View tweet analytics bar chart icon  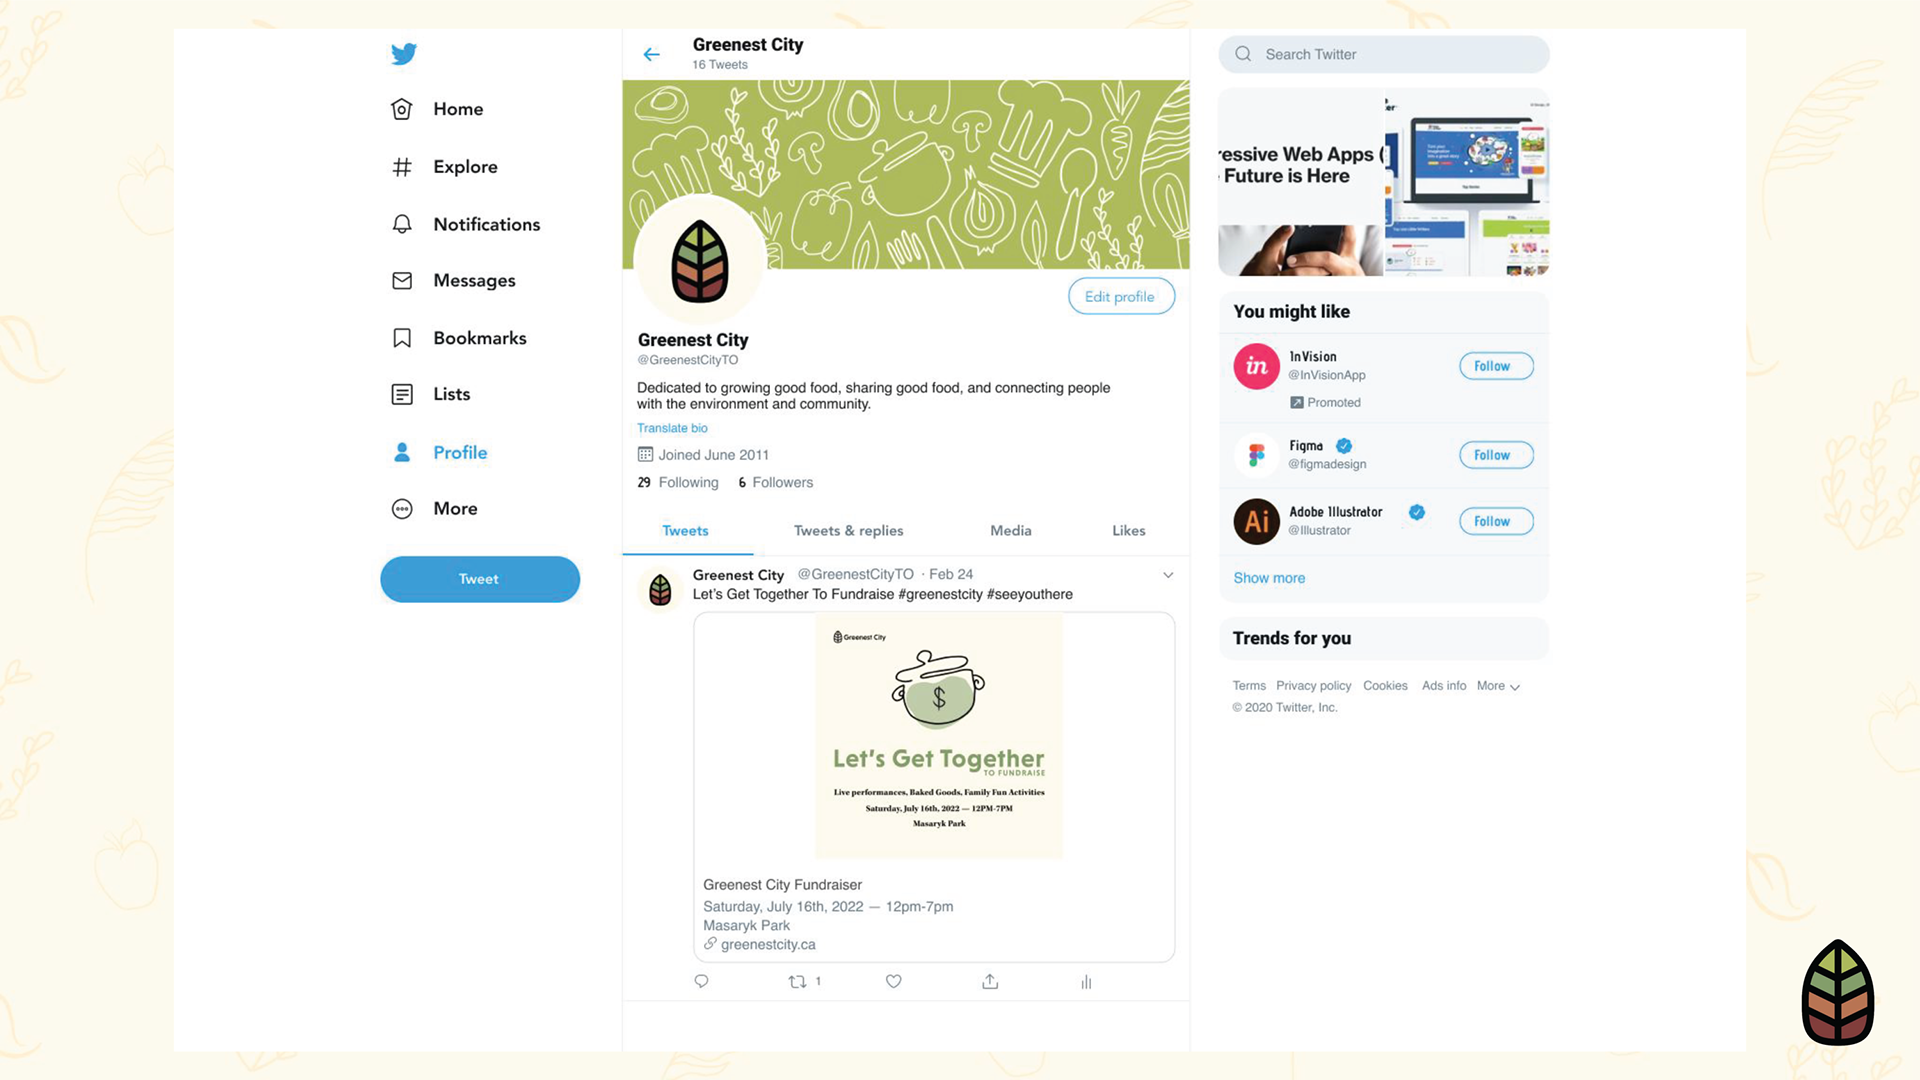1086,982
